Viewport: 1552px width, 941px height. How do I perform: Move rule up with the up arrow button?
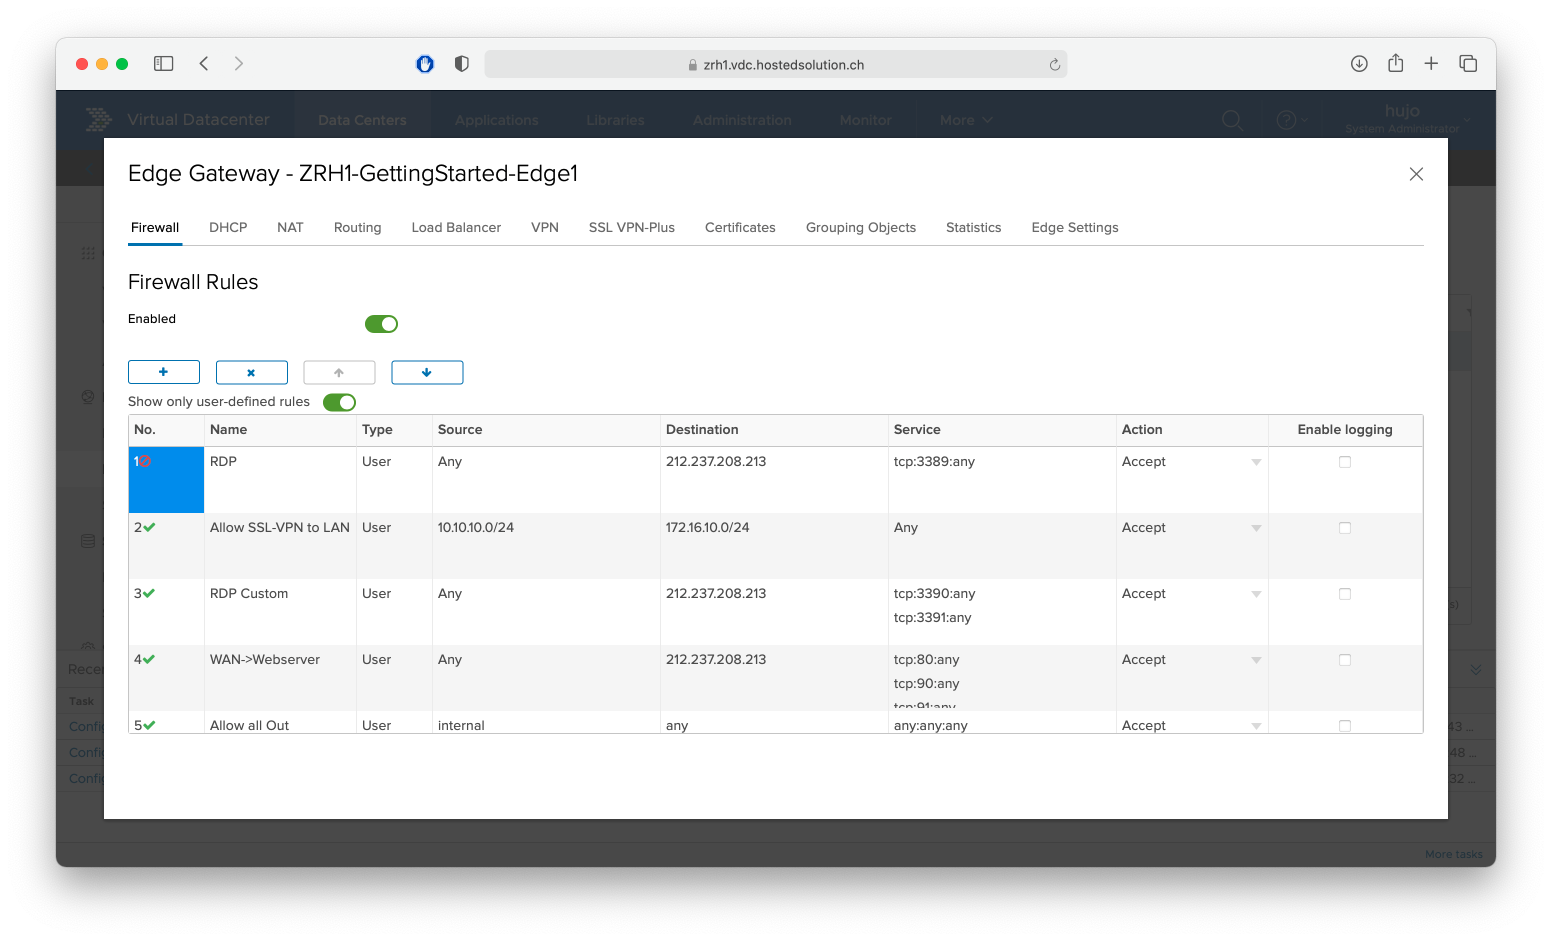[x=339, y=372]
